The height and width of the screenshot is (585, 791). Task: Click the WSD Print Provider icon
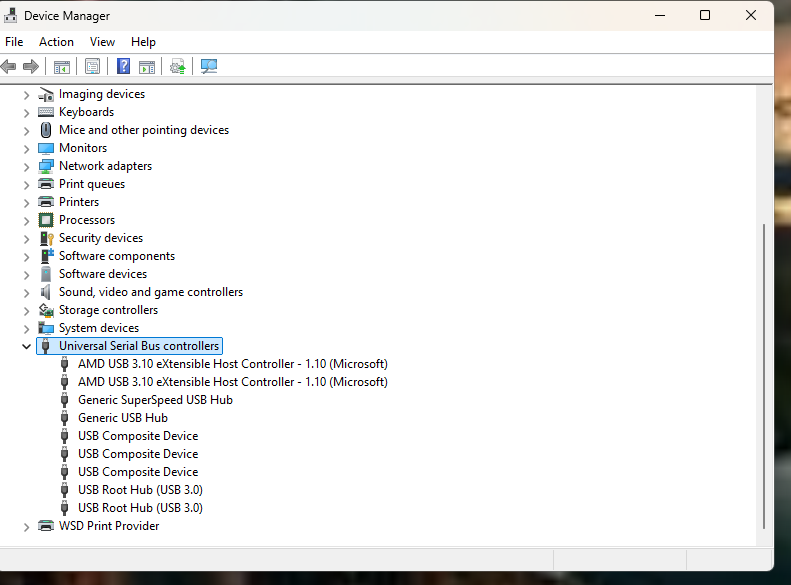[46, 526]
